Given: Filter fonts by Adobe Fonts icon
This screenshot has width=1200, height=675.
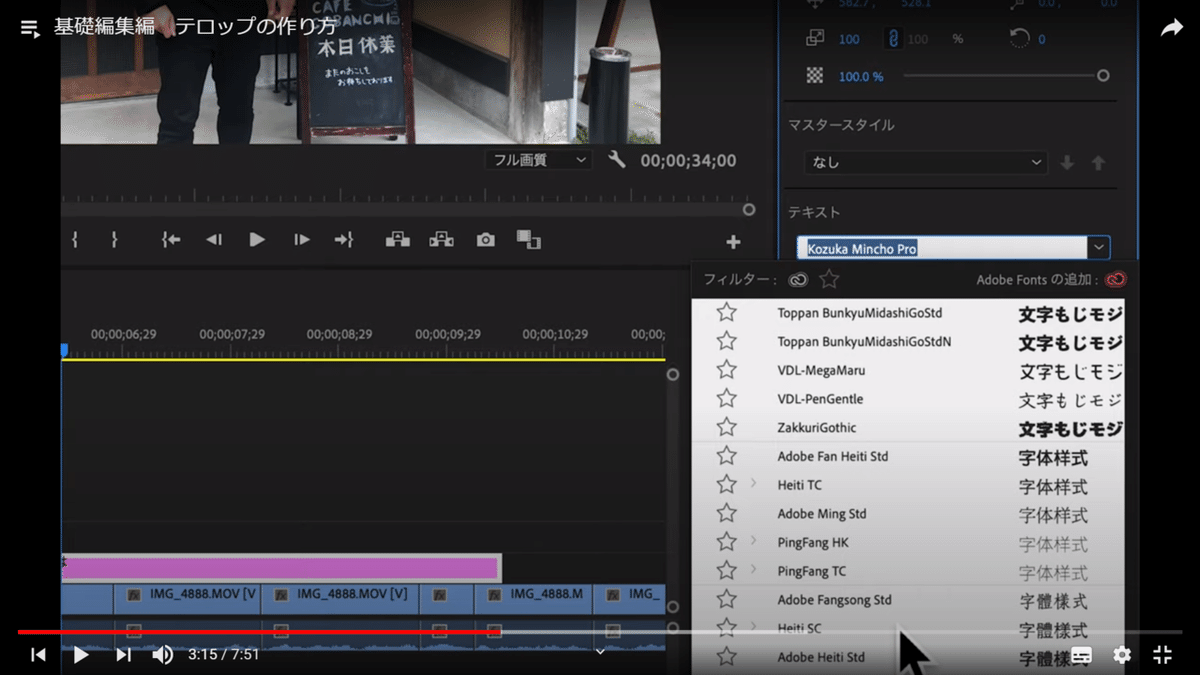Looking at the screenshot, I should point(797,280).
